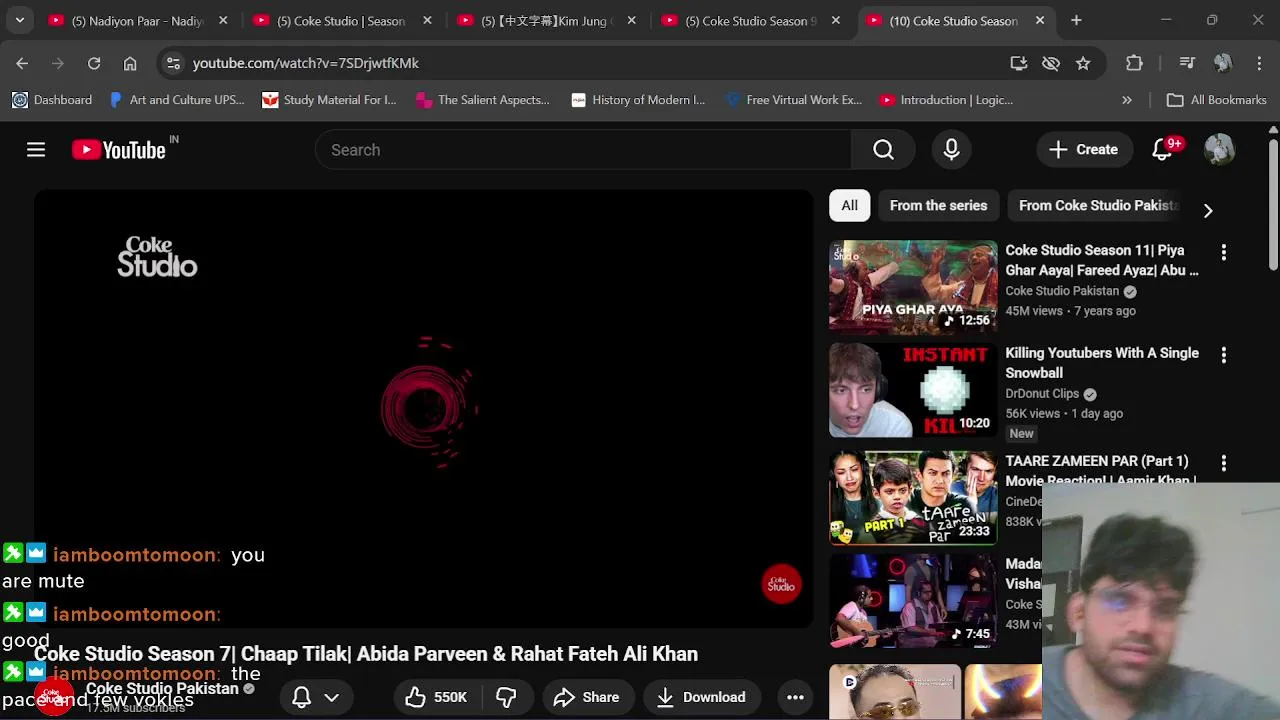Bookmark this page with star

(1083, 63)
